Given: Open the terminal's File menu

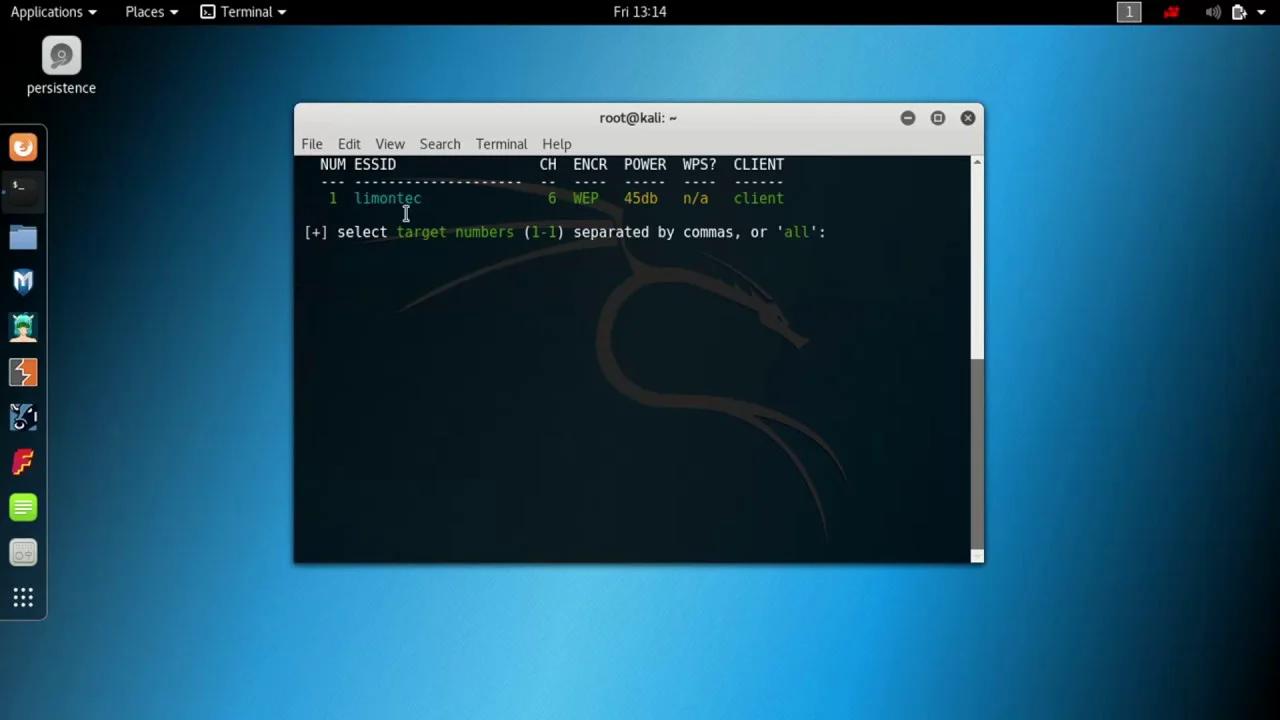Looking at the screenshot, I should pyautogui.click(x=312, y=144).
